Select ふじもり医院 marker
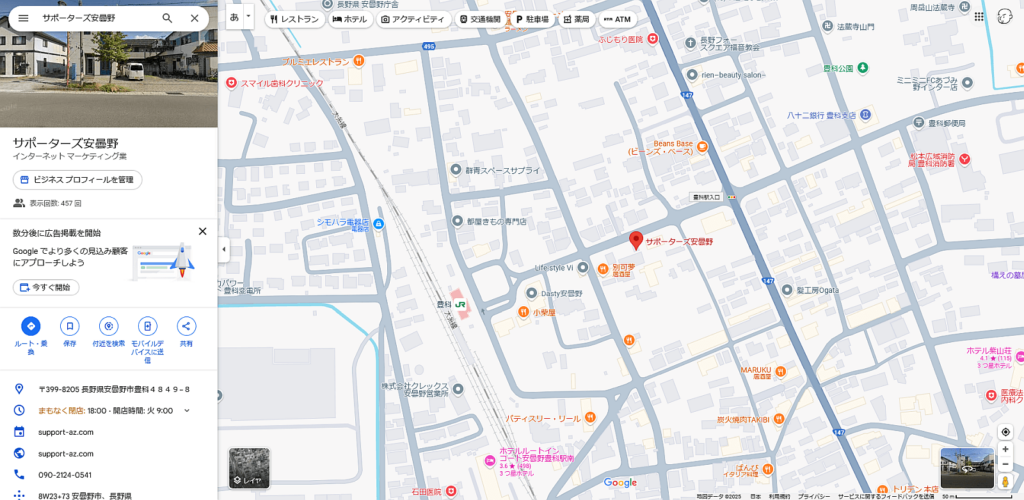The height and width of the screenshot is (500, 1024). click(x=652, y=40)
